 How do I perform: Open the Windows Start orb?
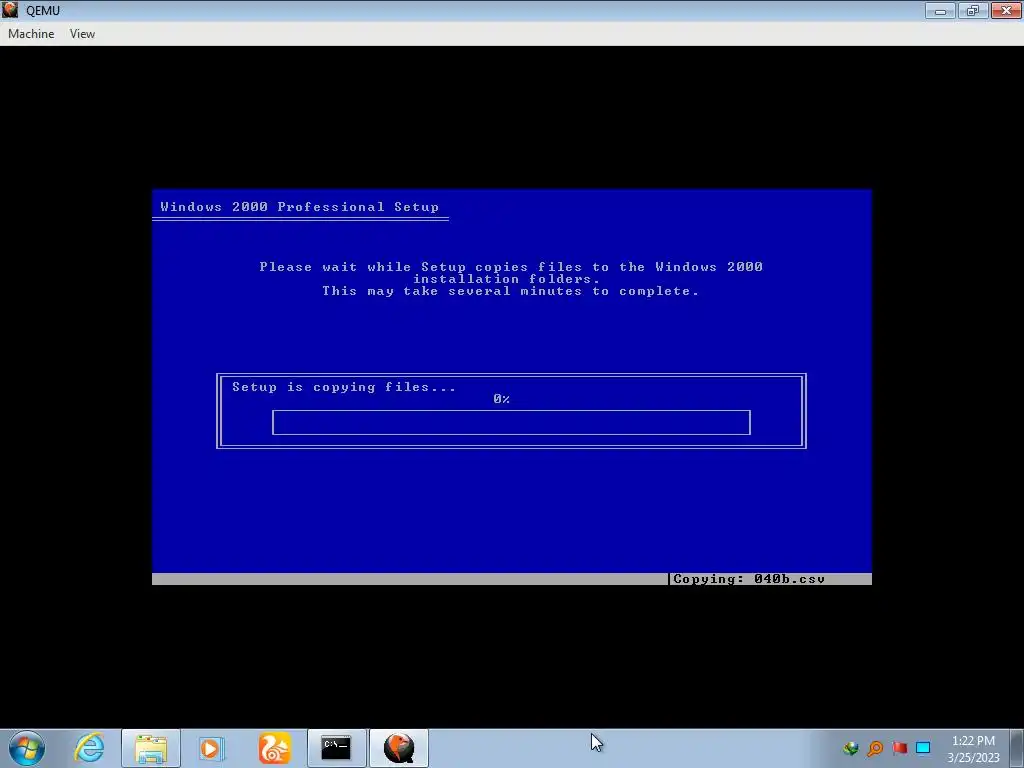coord(27,748)
